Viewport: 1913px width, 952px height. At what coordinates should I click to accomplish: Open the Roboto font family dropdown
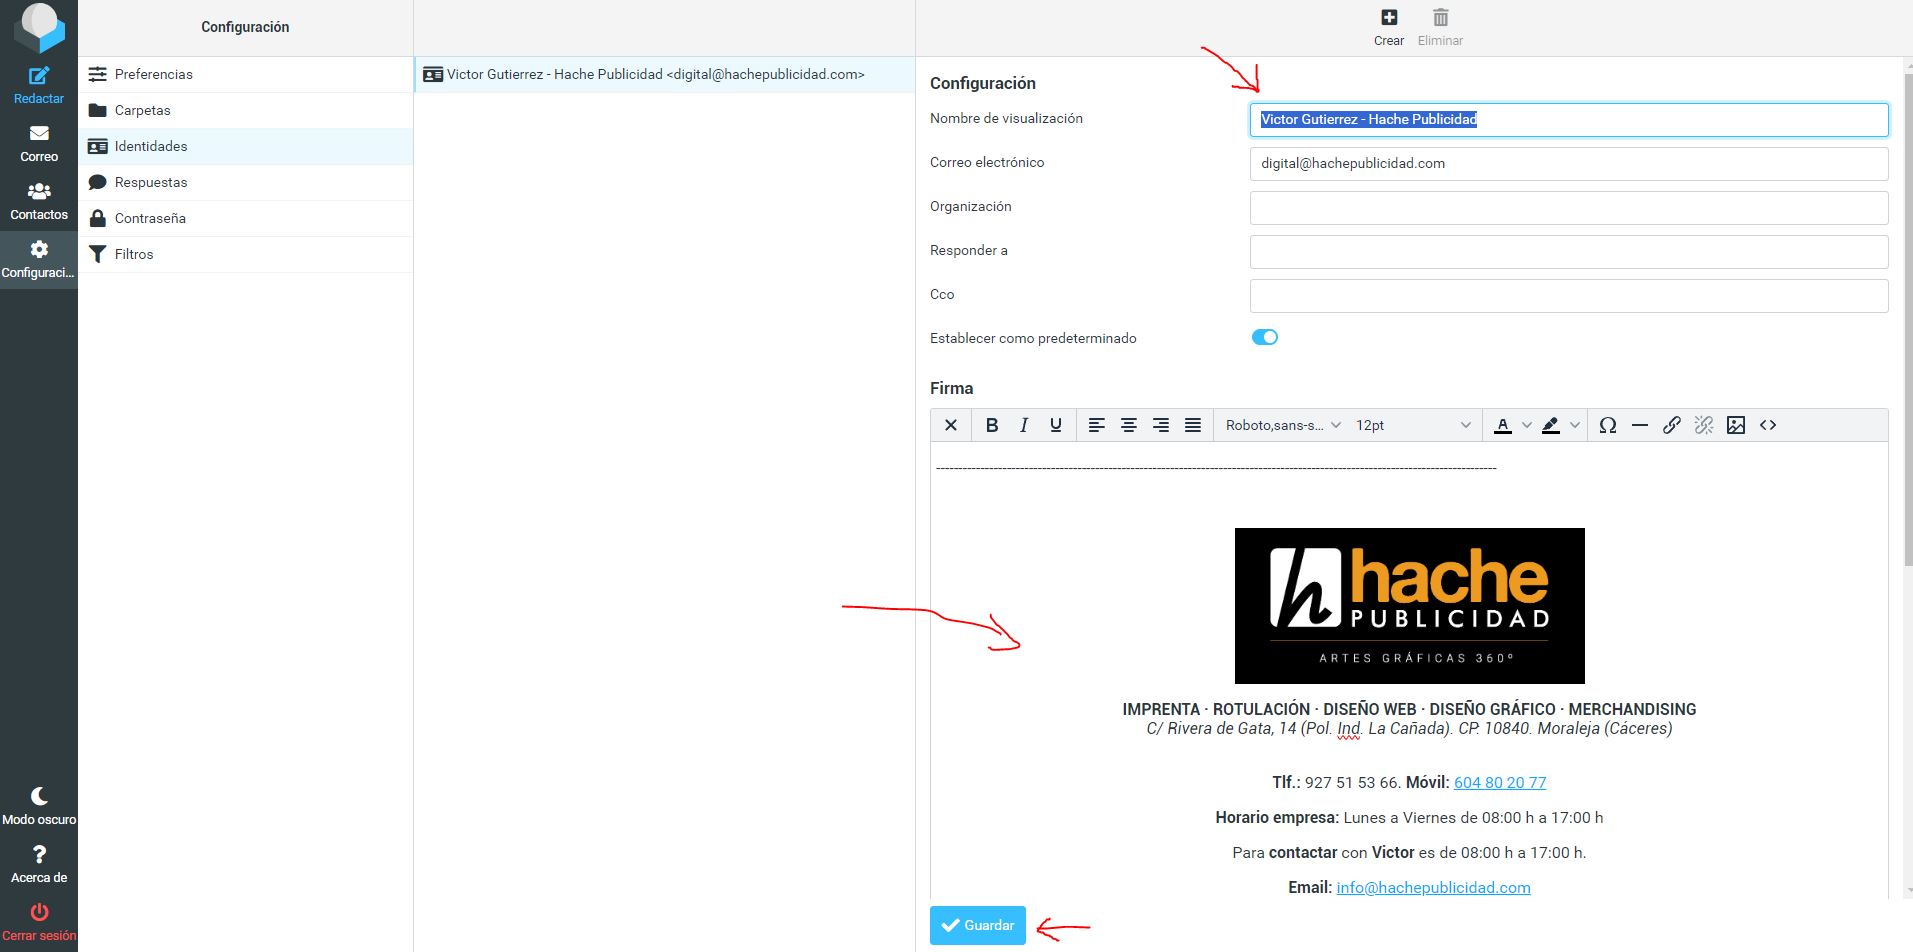(x=1283, y=426)
